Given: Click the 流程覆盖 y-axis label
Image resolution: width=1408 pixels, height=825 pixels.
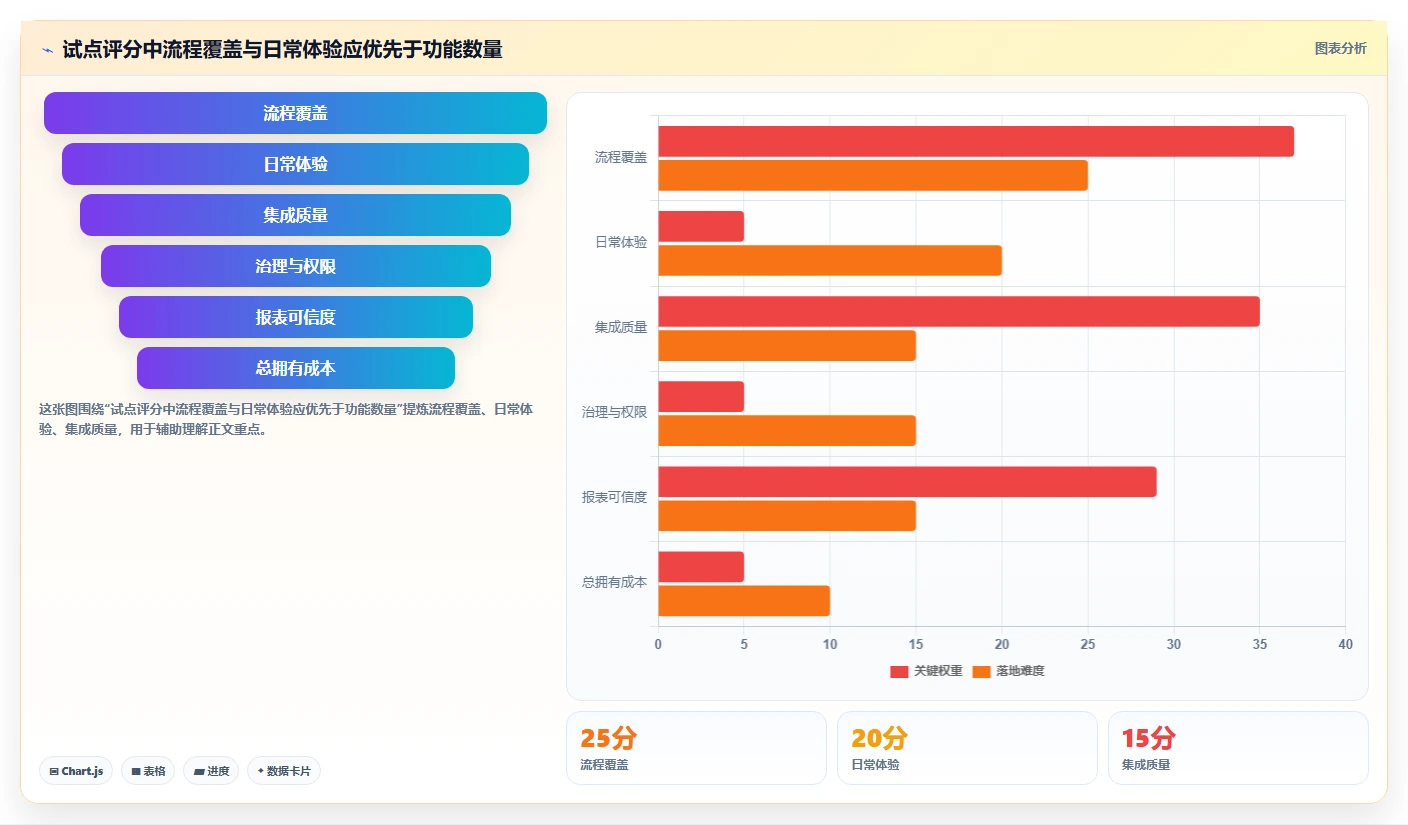Looking at the screenshot, I should (621, 157).
